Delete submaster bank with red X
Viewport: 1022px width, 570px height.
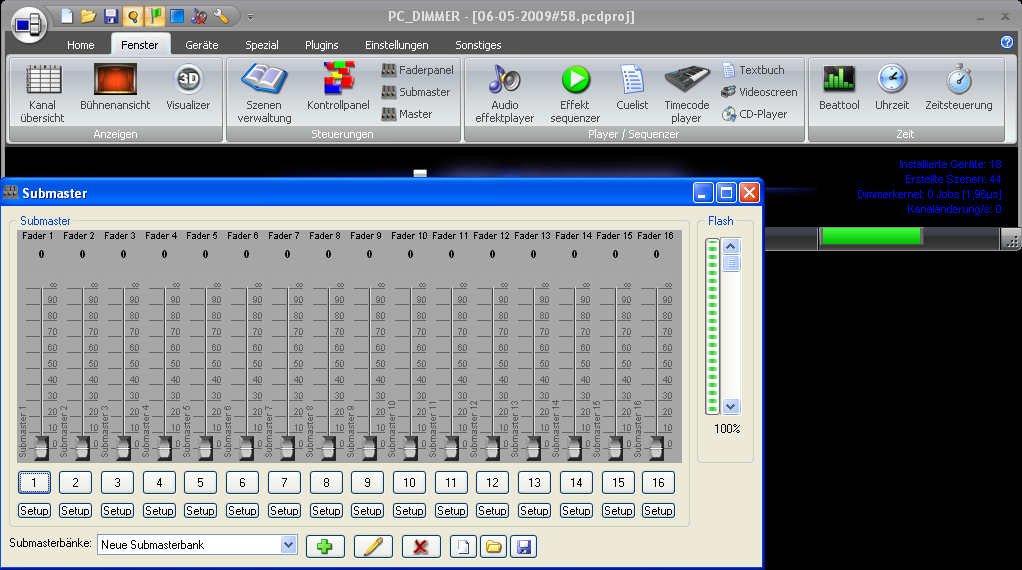tap(421, 546)
